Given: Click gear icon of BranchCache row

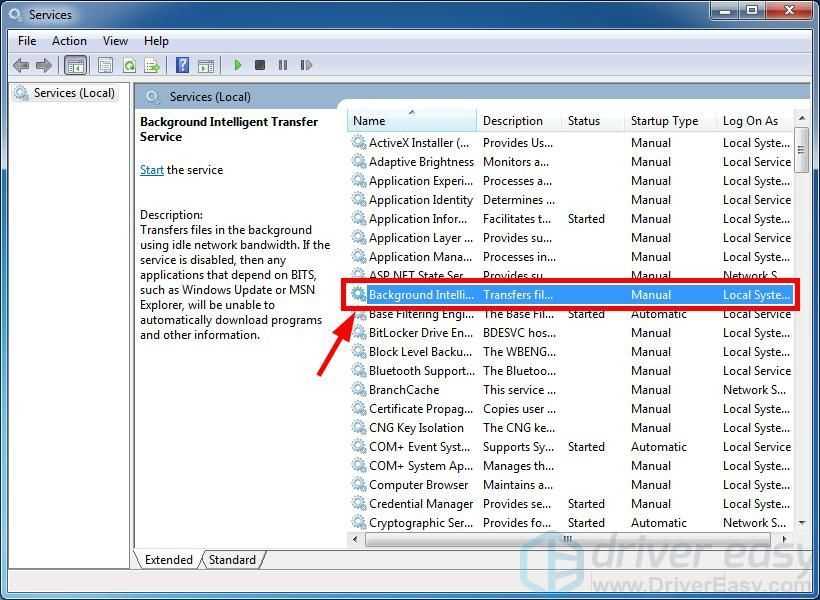Looking at the screenshot, I should point(359,389).
